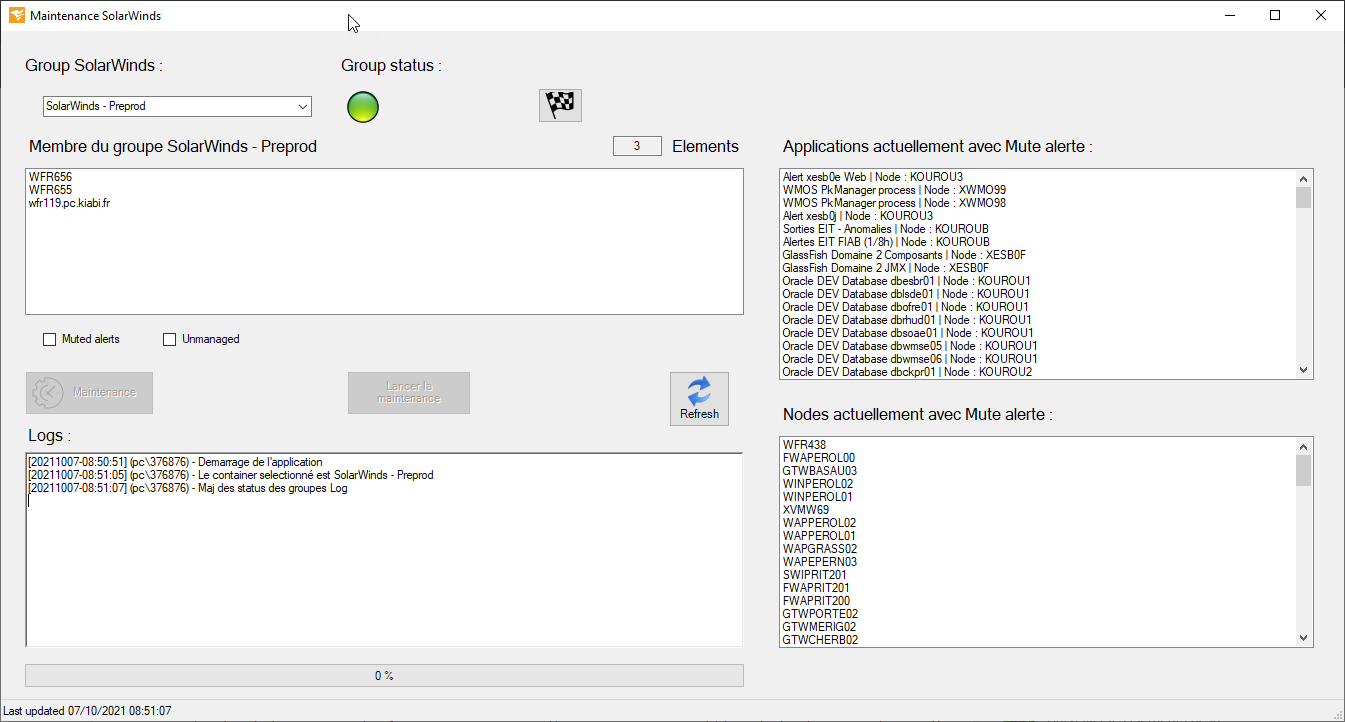
Task: Minimize the Maintenance SolarWinds window
Action: pos(1229,15)
